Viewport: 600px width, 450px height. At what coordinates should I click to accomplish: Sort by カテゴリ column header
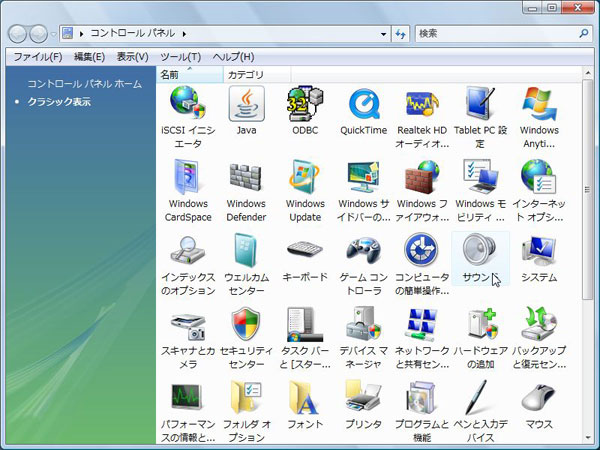pos(257,75)
